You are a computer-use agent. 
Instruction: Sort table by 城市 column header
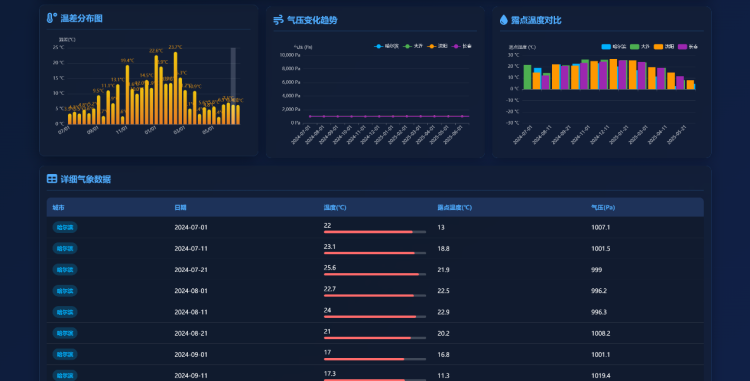click(58, 207)
